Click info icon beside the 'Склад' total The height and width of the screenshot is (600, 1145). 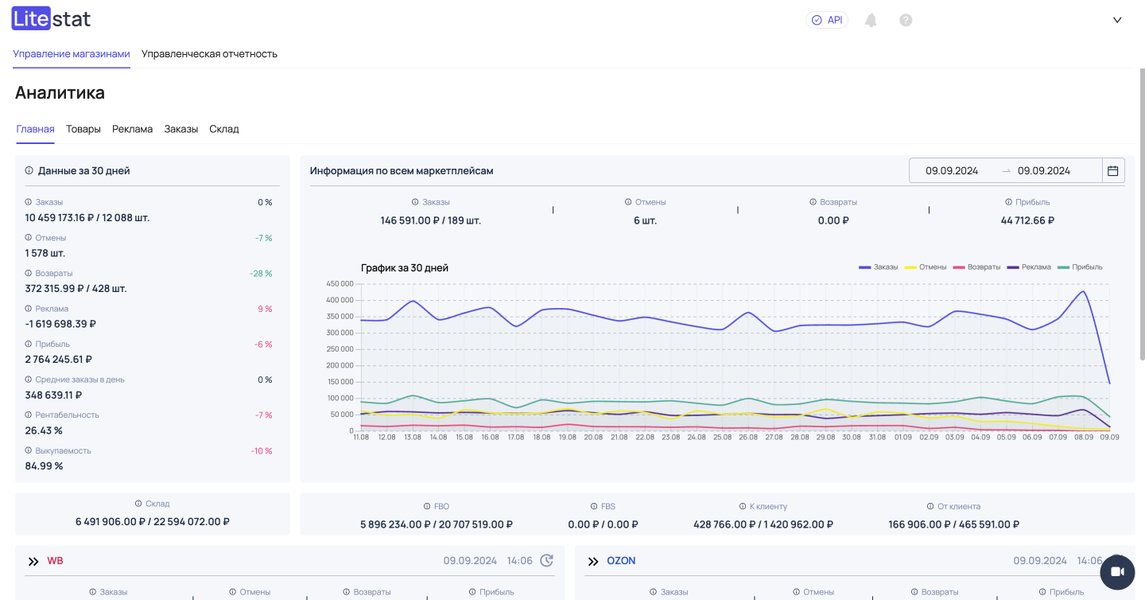[139, 504]
